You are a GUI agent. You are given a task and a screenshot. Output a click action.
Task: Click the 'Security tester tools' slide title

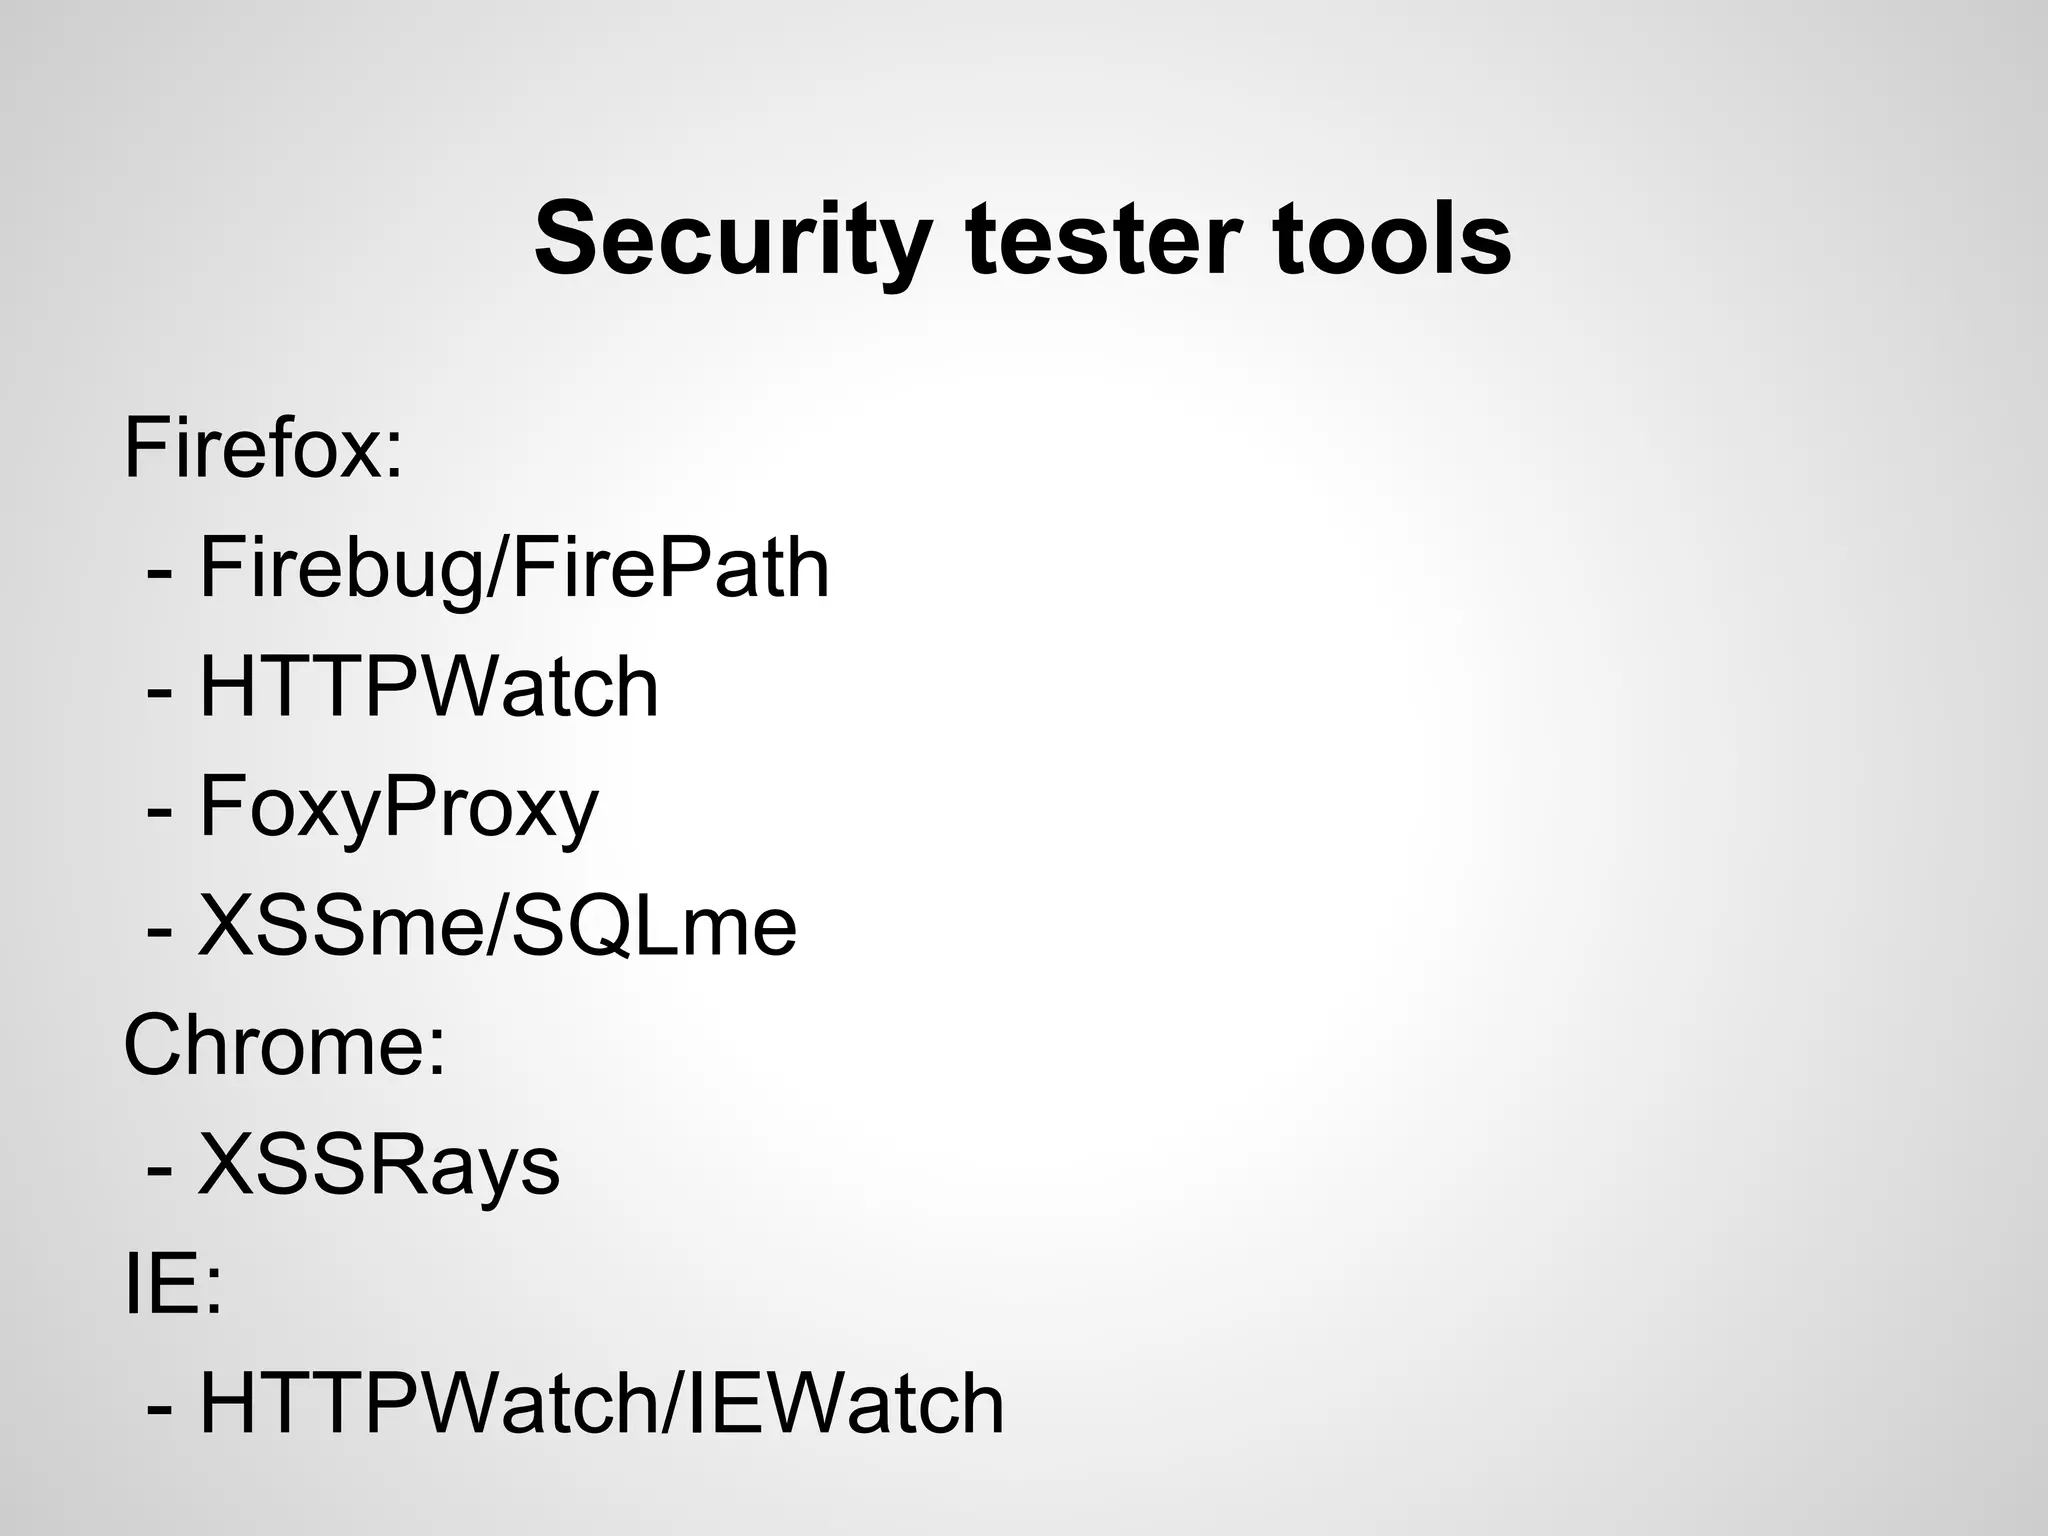[1023, 240]
